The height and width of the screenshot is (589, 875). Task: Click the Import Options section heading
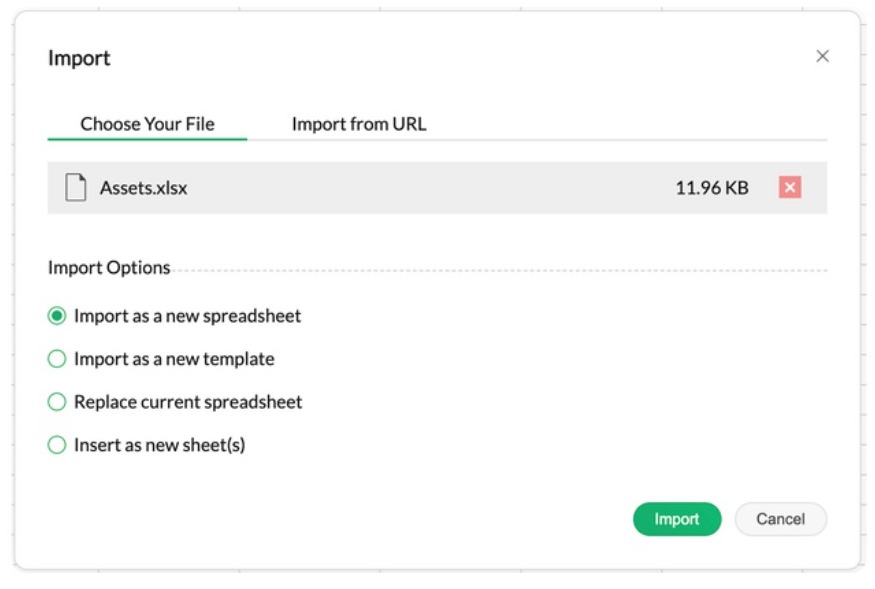[109, 268]
